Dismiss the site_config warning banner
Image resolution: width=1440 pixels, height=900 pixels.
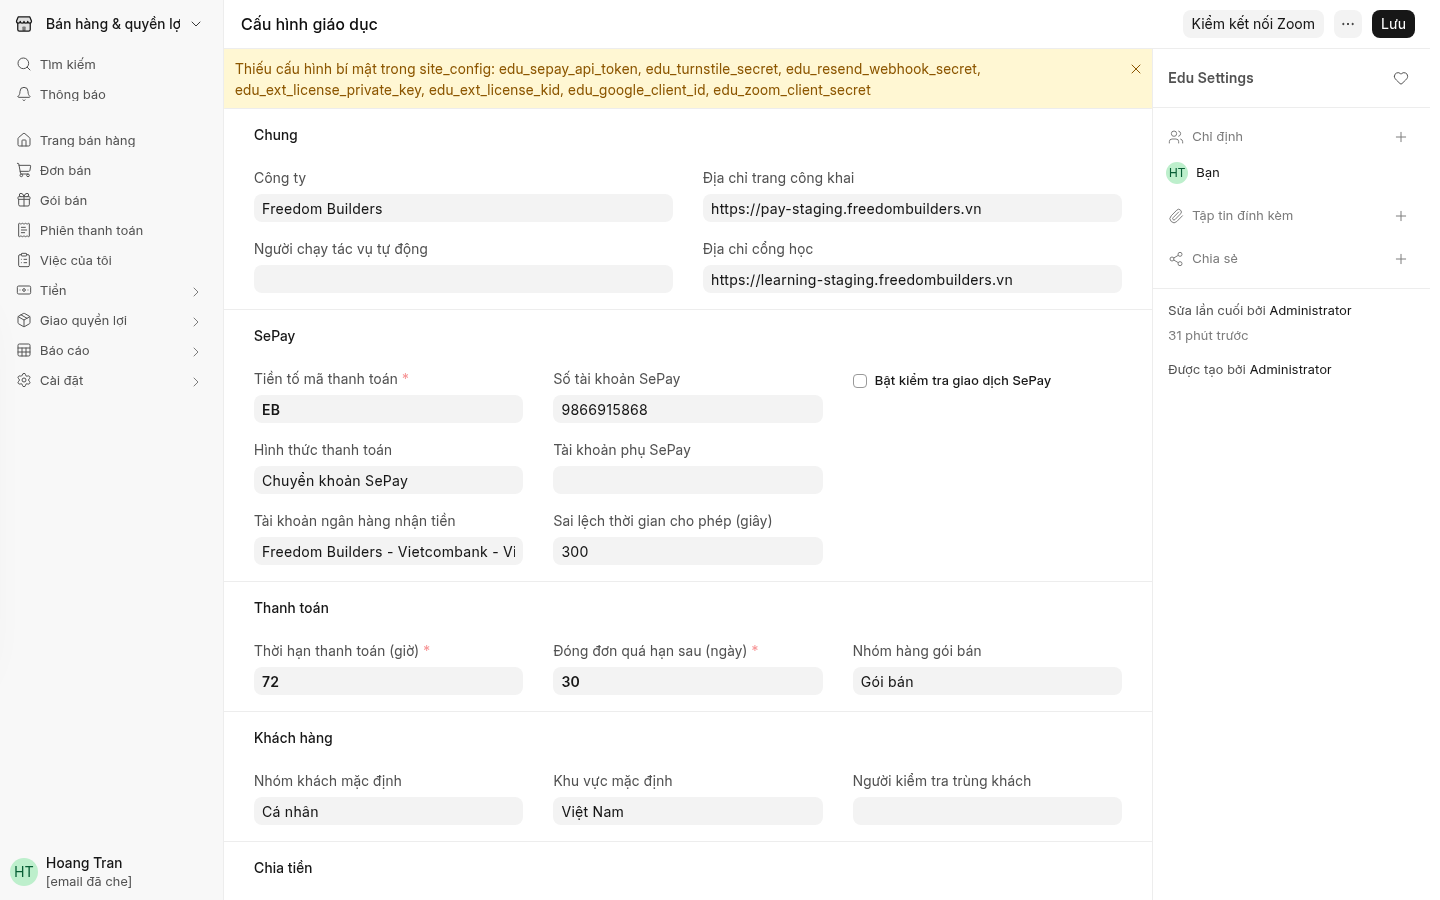(x=1136, y=69)
